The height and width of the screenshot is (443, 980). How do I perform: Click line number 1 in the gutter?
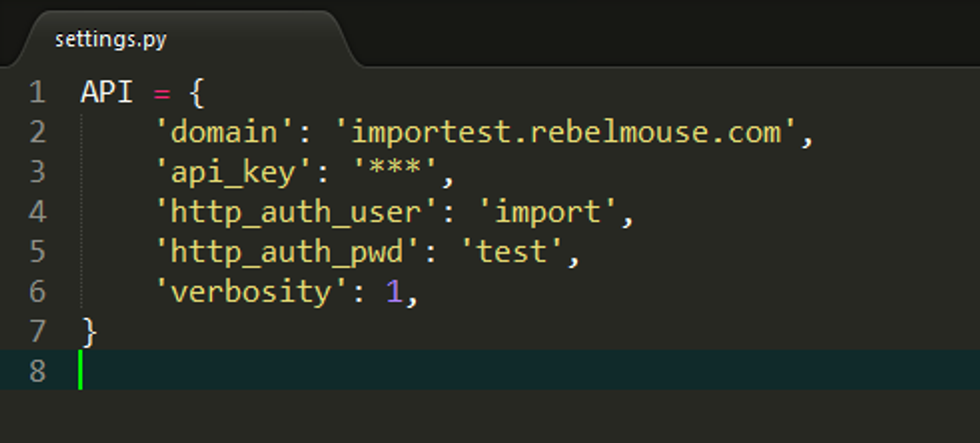click(x=37, y=93)
